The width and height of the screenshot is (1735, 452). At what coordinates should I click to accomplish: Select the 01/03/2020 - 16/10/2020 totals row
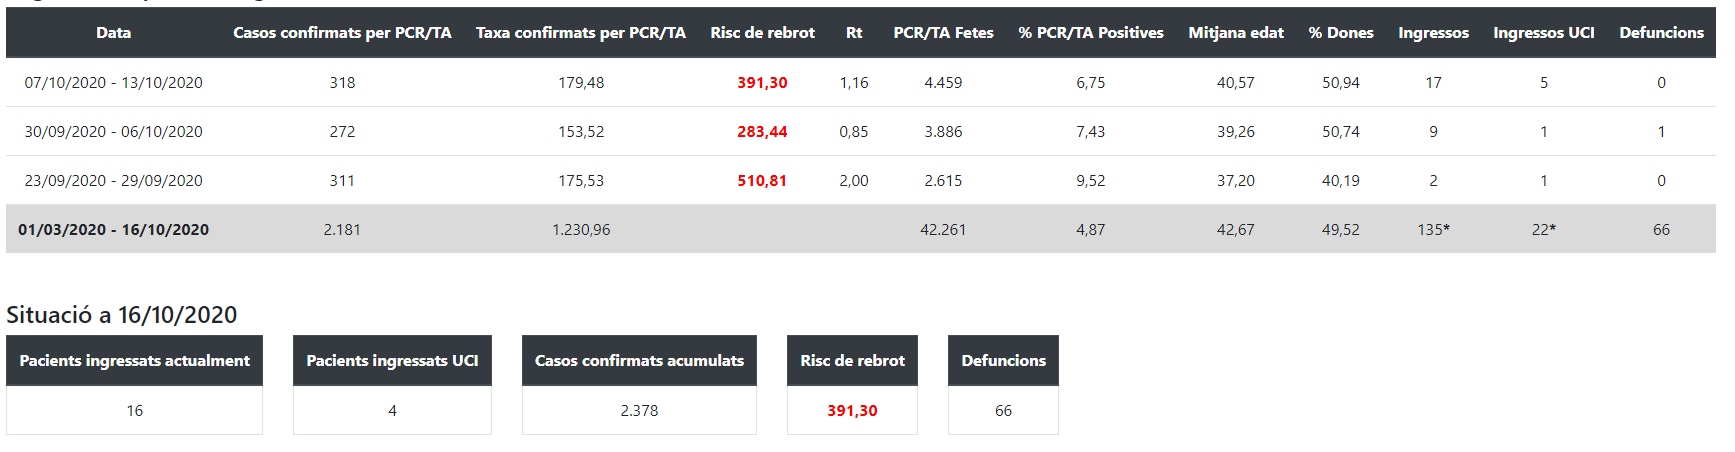(113, 230)
